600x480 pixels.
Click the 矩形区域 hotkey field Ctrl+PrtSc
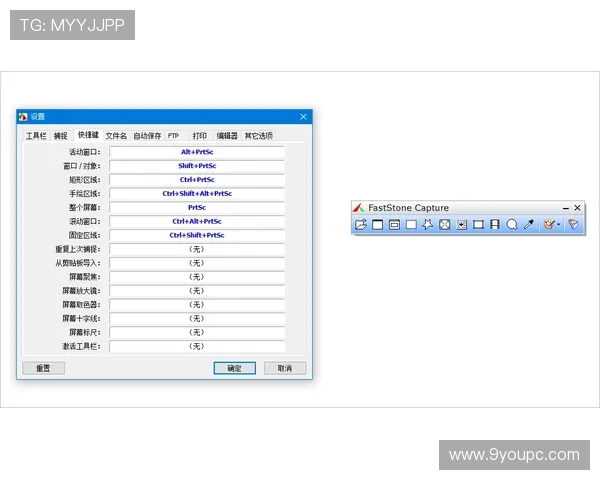coord(197,180)
